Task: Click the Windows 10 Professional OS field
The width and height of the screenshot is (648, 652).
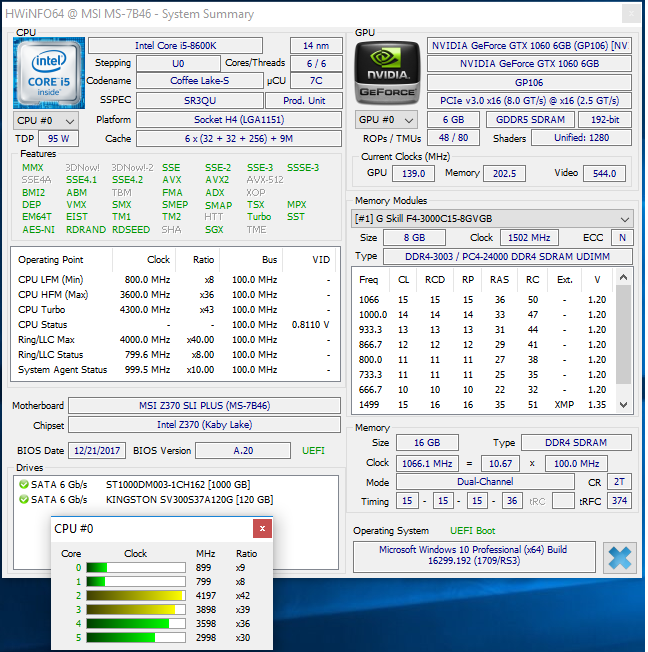Action: (474, 556)
